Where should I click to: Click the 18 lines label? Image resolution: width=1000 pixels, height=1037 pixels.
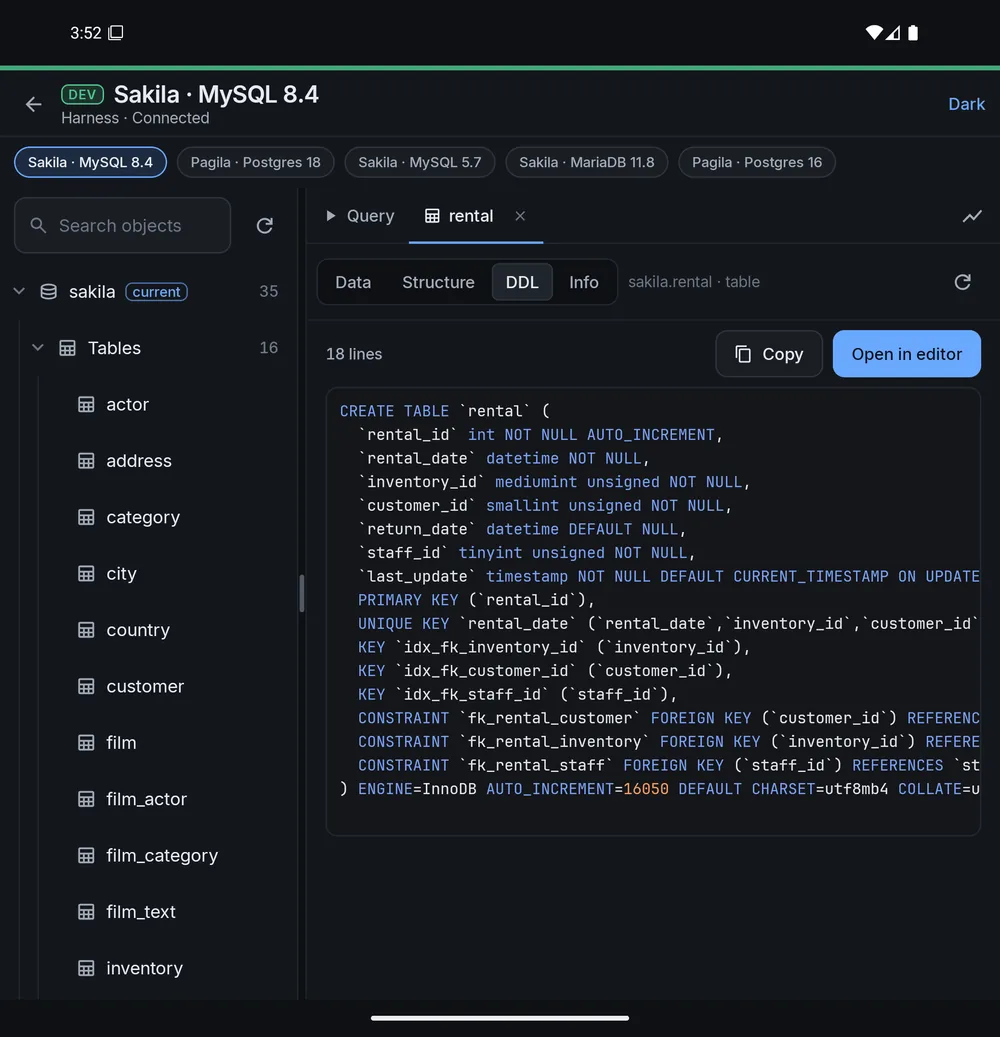(354, 354)
